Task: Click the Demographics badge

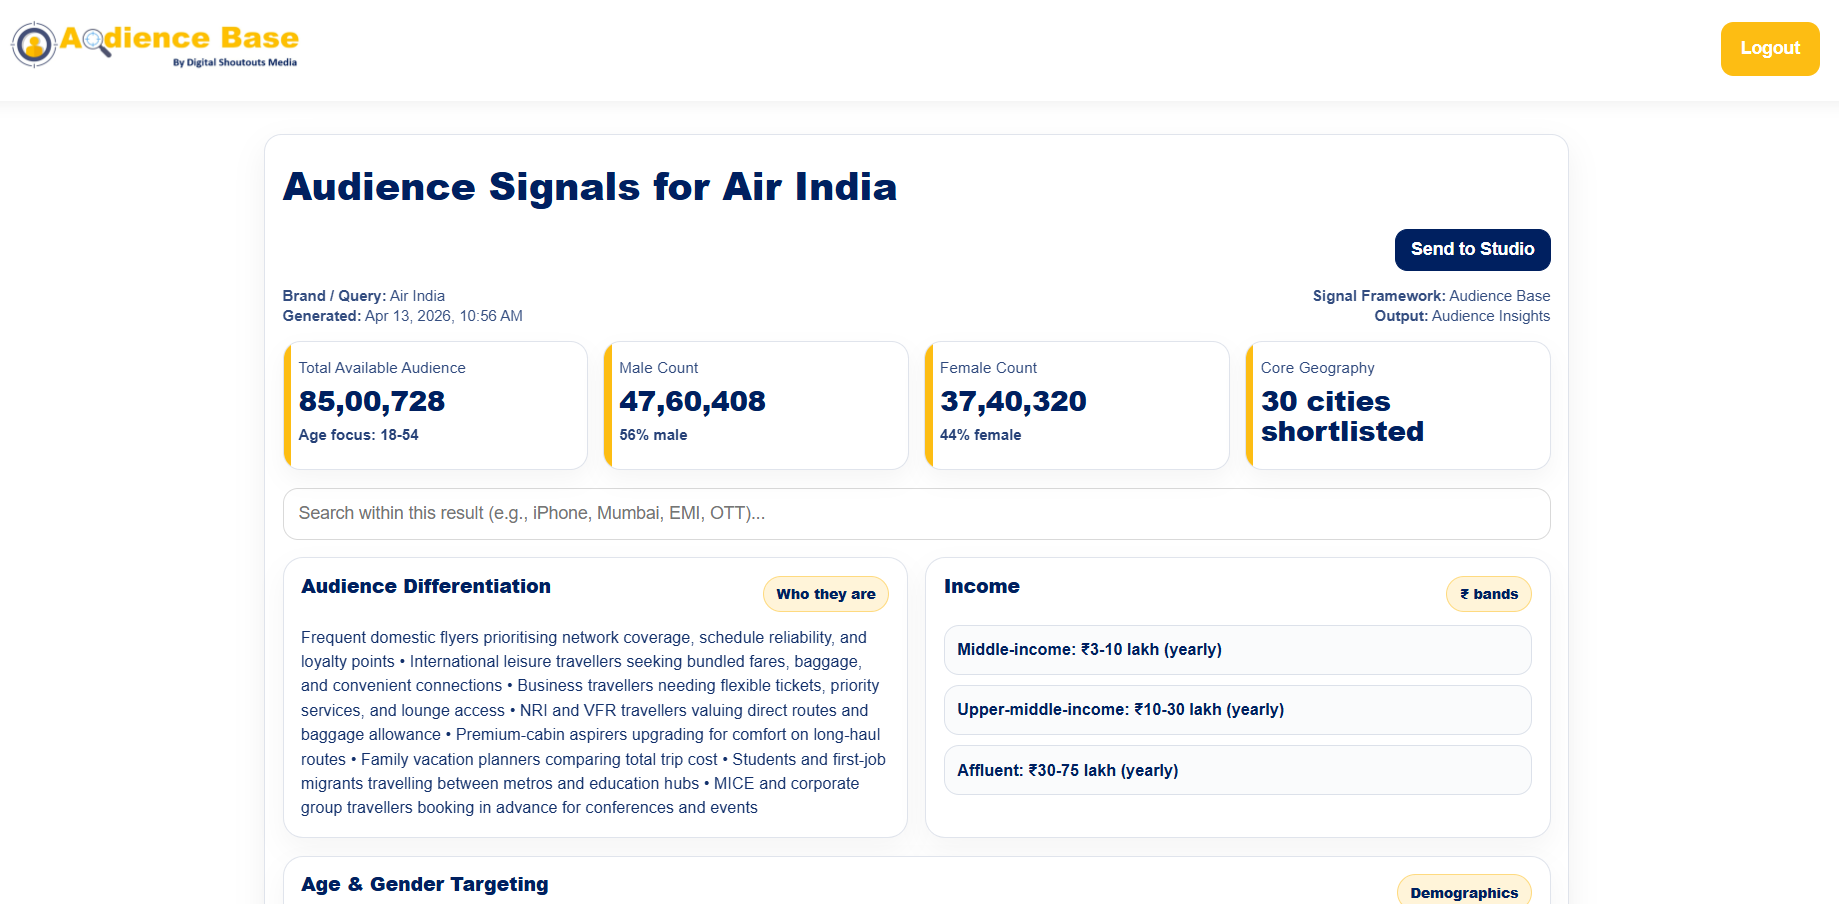Action: pos(1464,892)
